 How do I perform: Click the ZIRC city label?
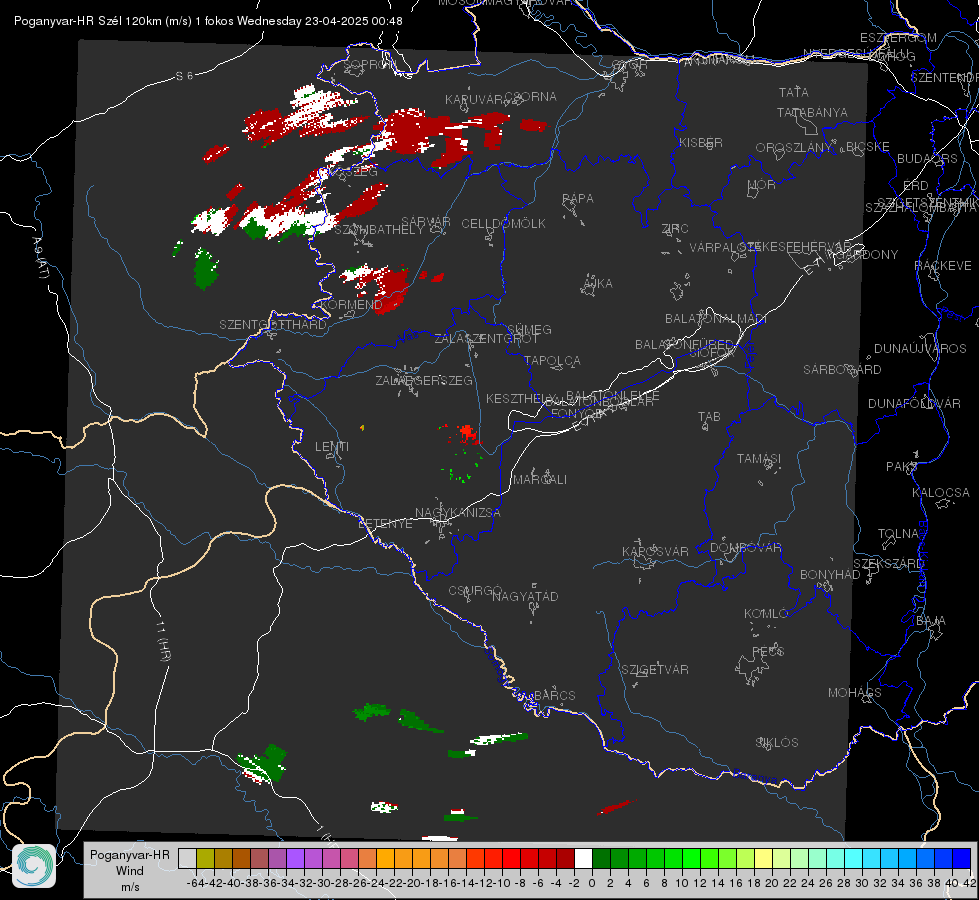[675, 229]
